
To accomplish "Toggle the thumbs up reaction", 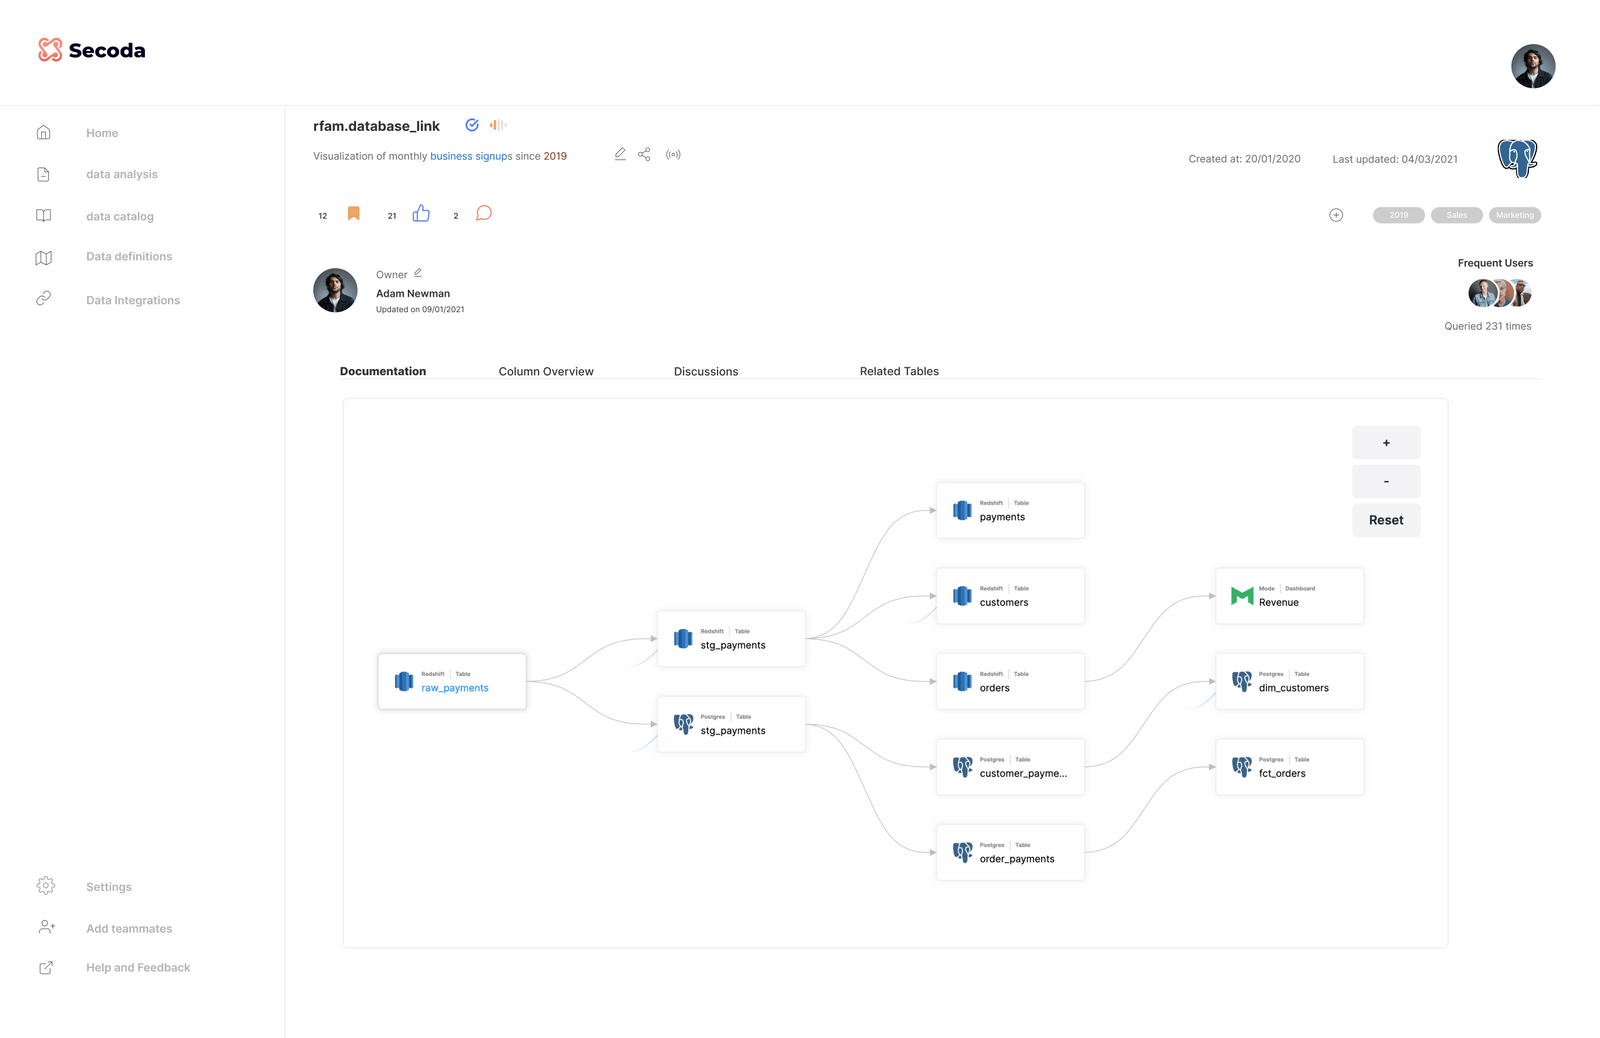I will 421,213.
